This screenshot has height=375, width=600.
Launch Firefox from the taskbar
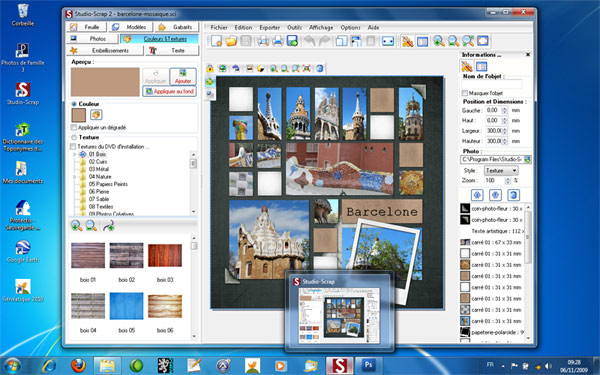(x=78, y=365)
